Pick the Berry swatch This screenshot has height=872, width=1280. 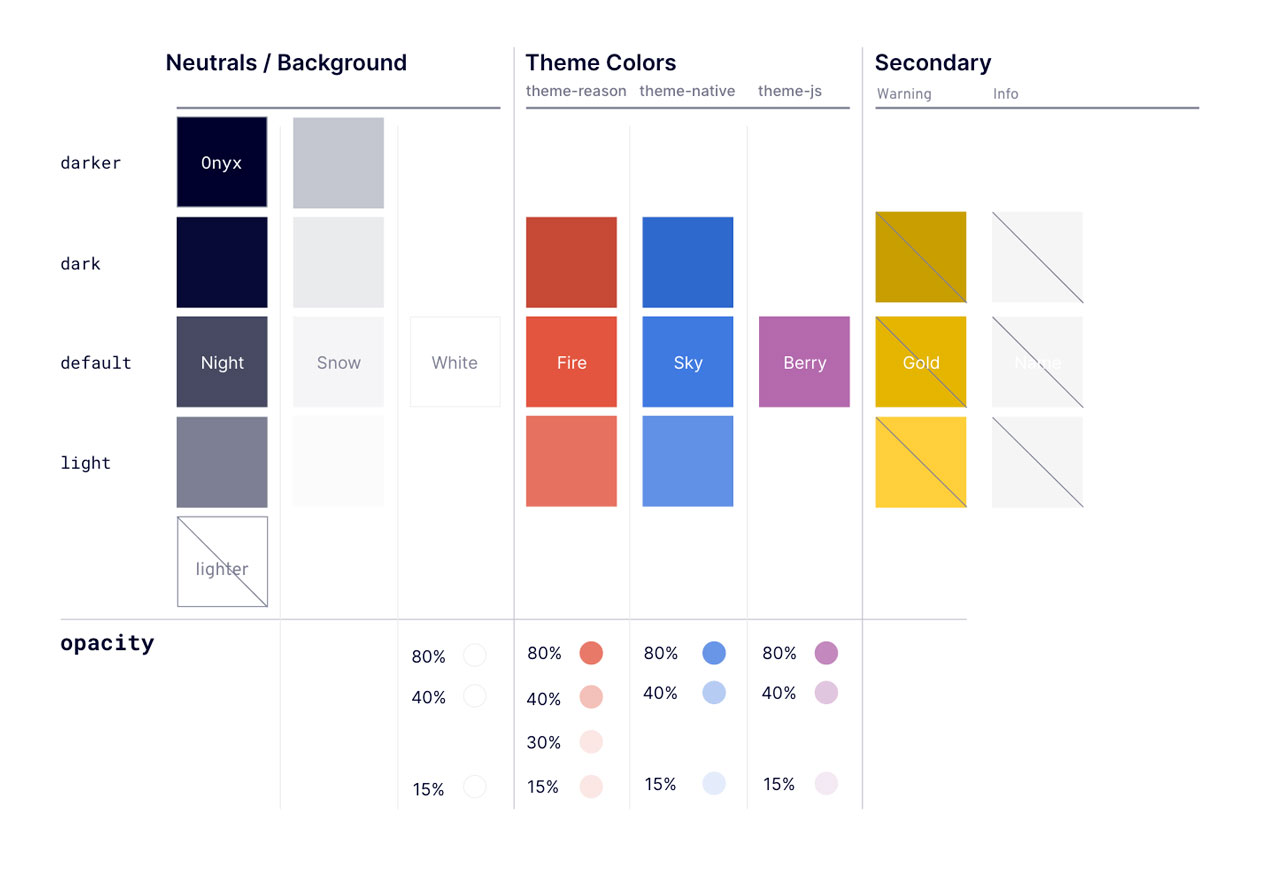(804, 362)
